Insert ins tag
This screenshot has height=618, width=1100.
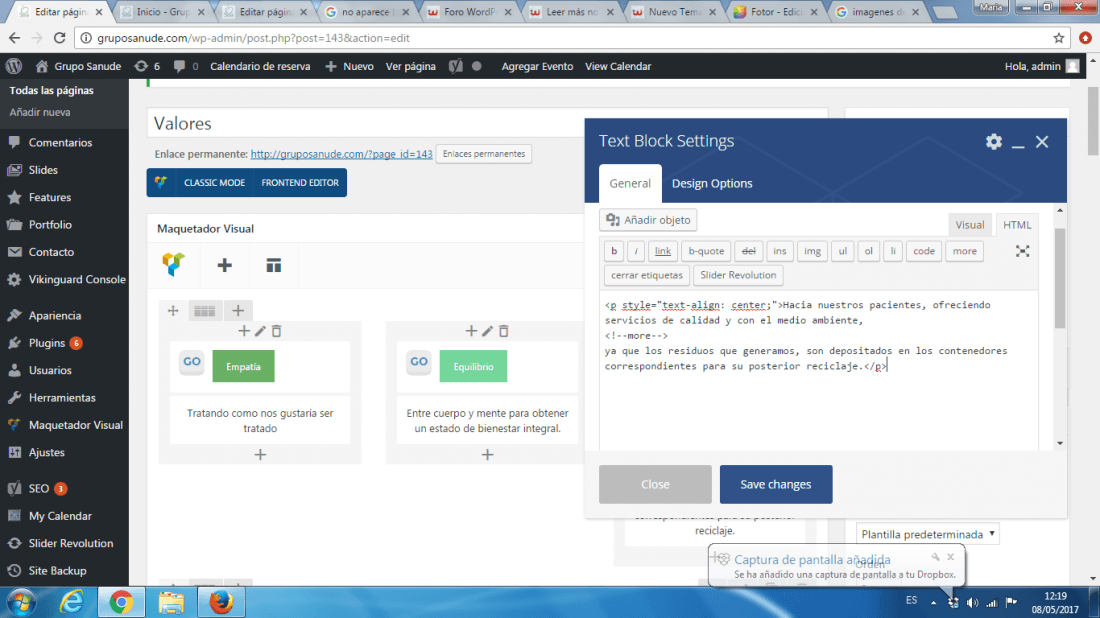pyautogui.click(x=779, y=251)
